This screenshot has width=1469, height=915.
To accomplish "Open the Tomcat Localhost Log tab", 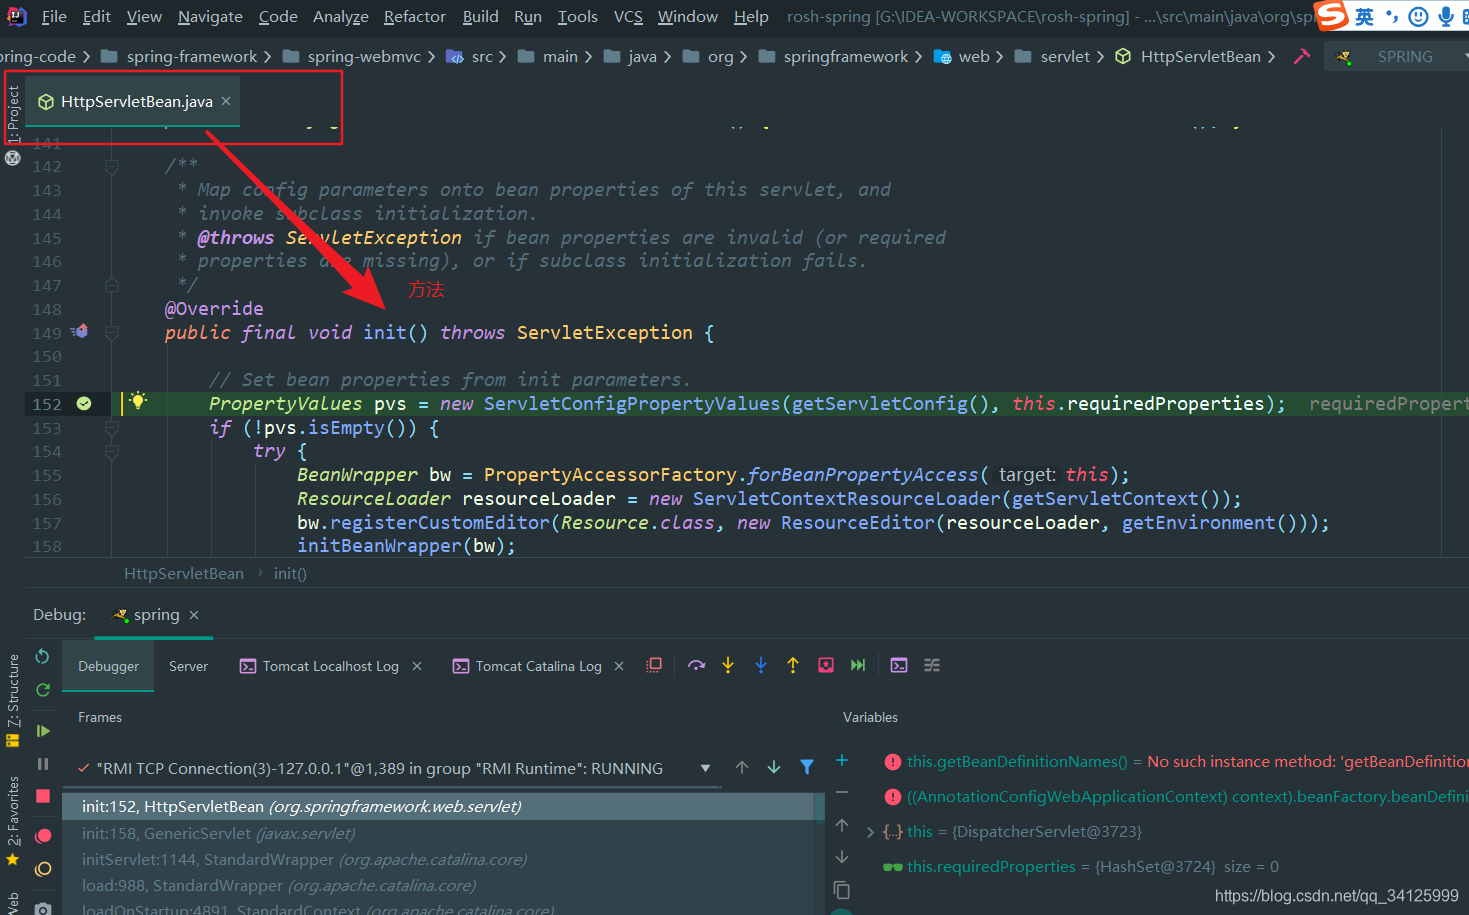I will point(319,666).
